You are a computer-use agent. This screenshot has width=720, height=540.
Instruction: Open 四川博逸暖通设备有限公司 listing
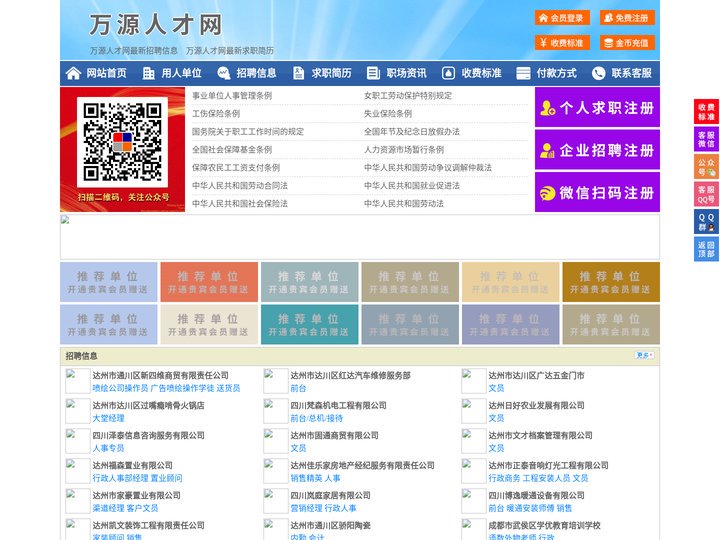pos(536,495)
